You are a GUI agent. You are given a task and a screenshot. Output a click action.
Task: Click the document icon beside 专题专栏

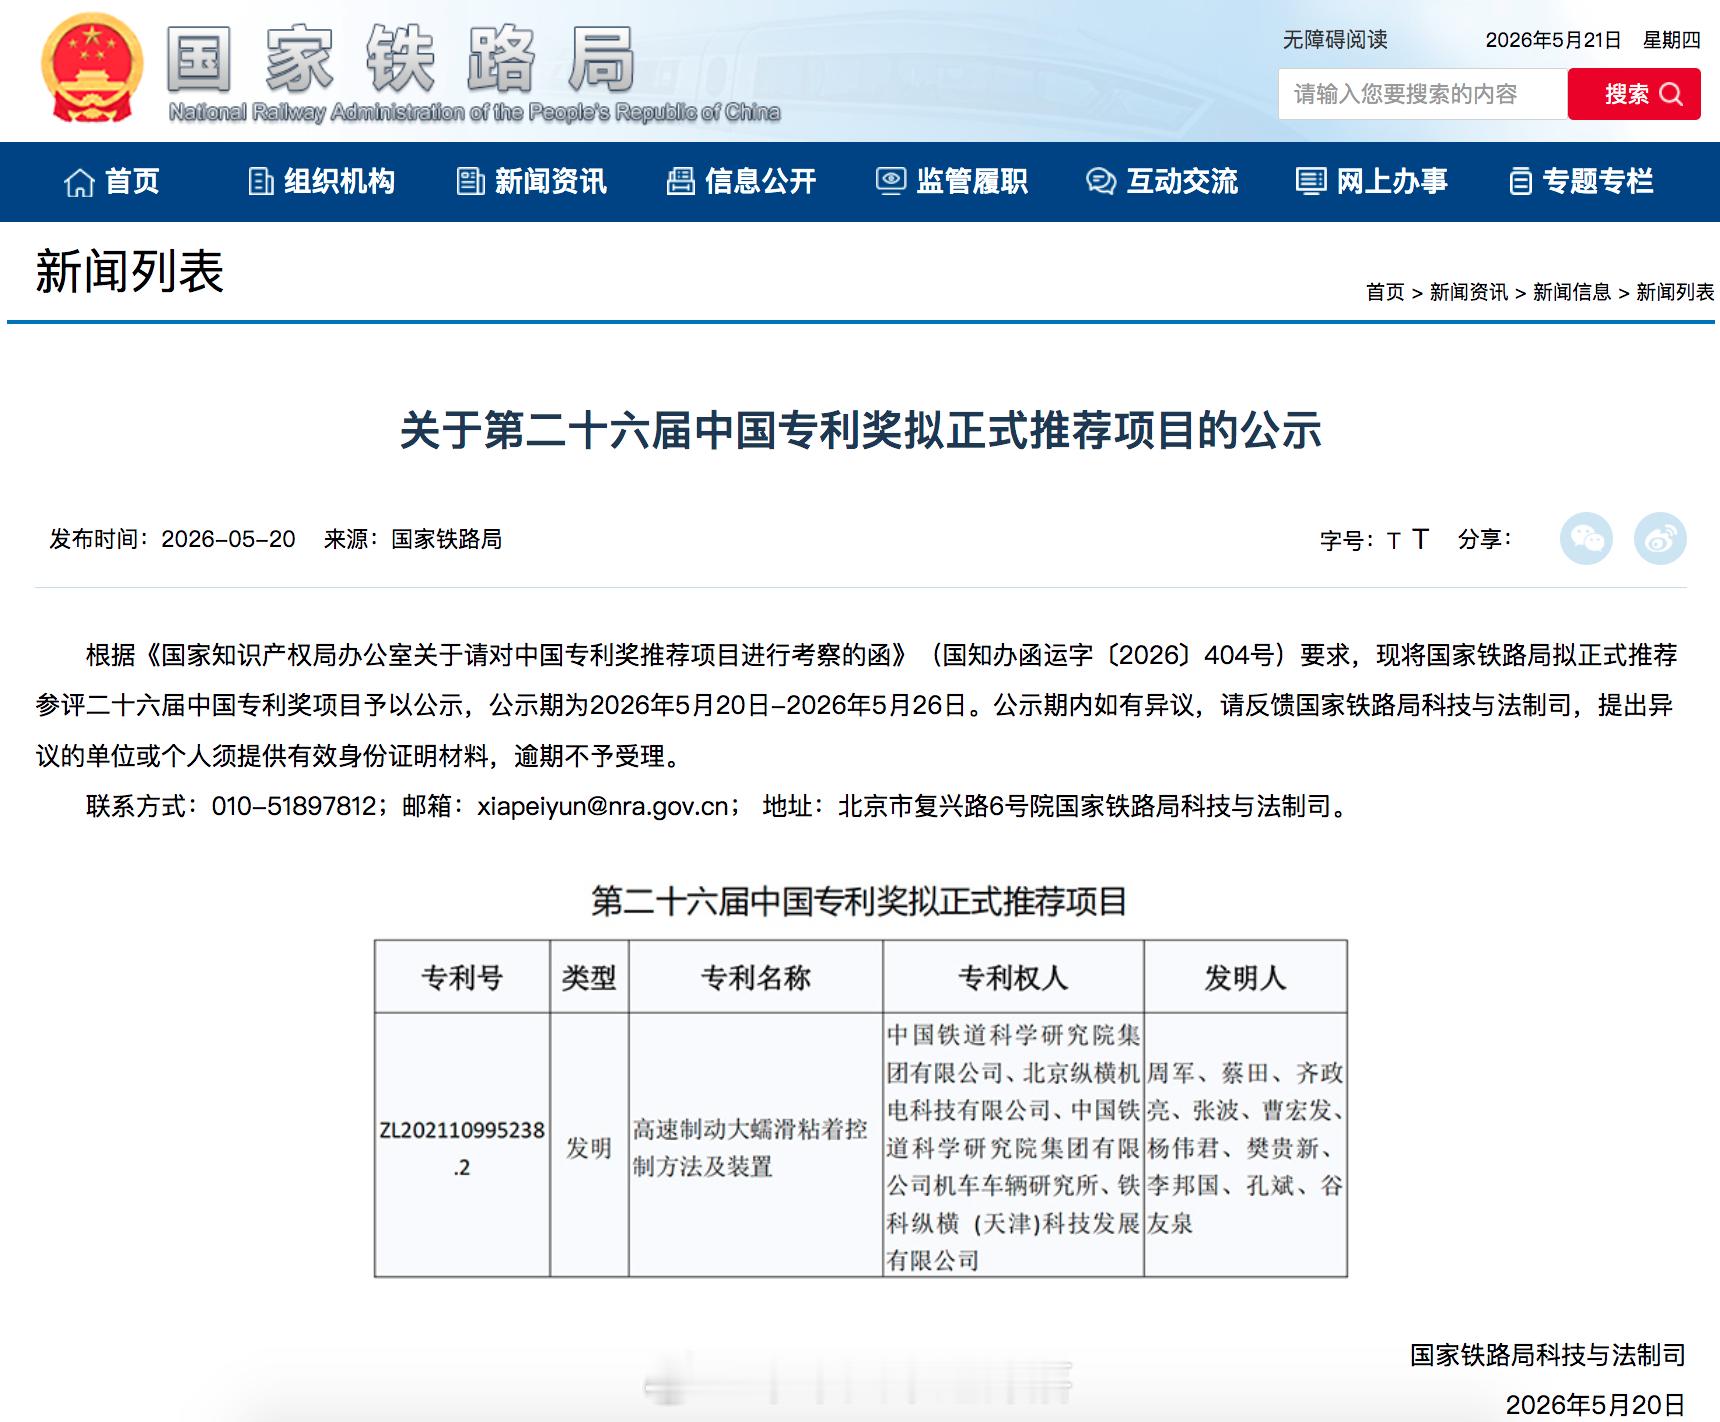1520,181
